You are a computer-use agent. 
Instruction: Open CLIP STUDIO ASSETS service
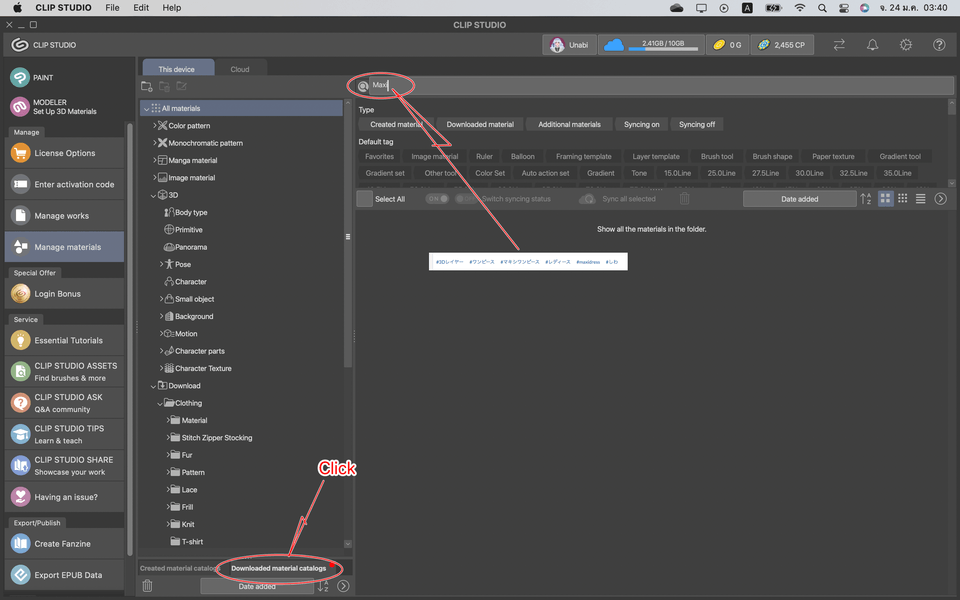tap(64, 372)
